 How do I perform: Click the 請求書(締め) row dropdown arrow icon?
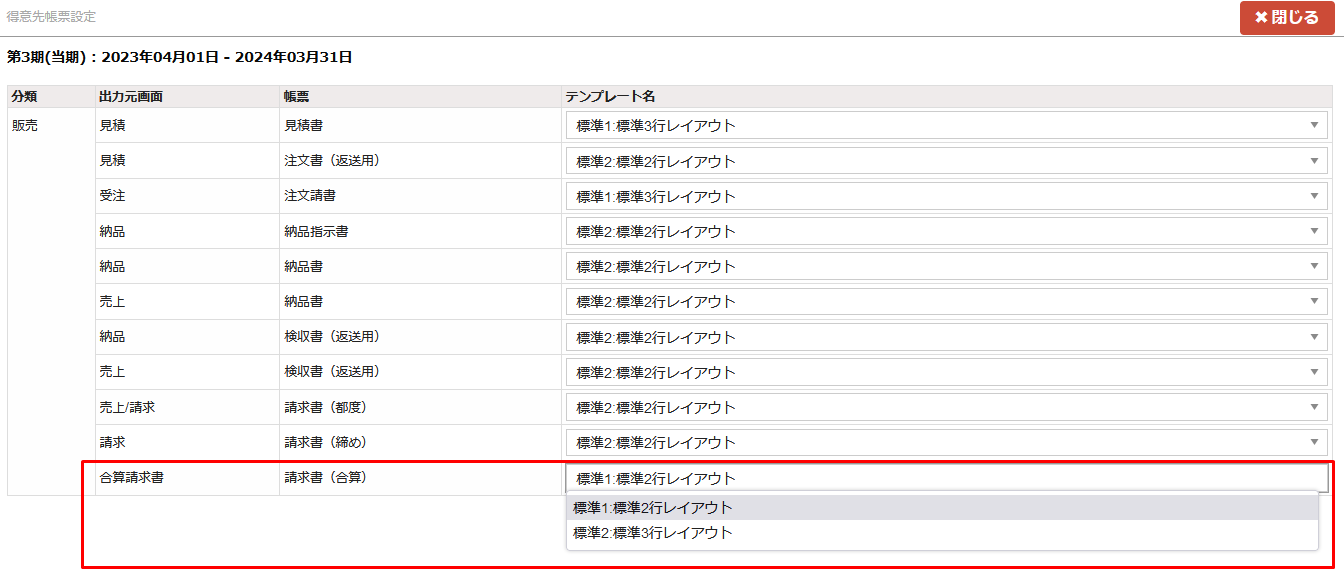pyautogui.click(x=1314, y=442)
